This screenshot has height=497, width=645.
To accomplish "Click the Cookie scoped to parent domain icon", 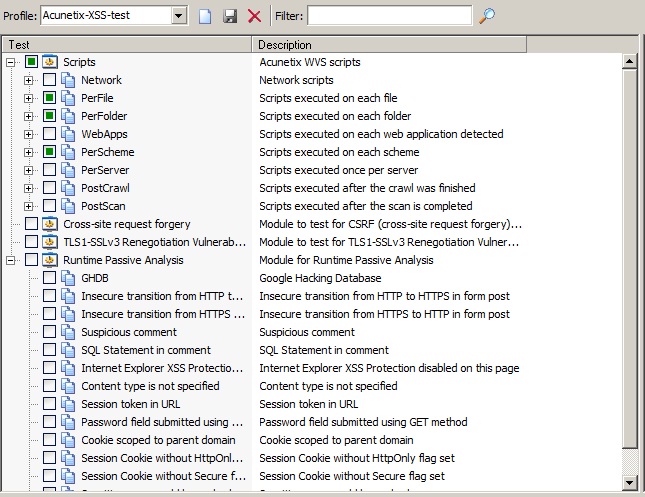I will 68,440.
